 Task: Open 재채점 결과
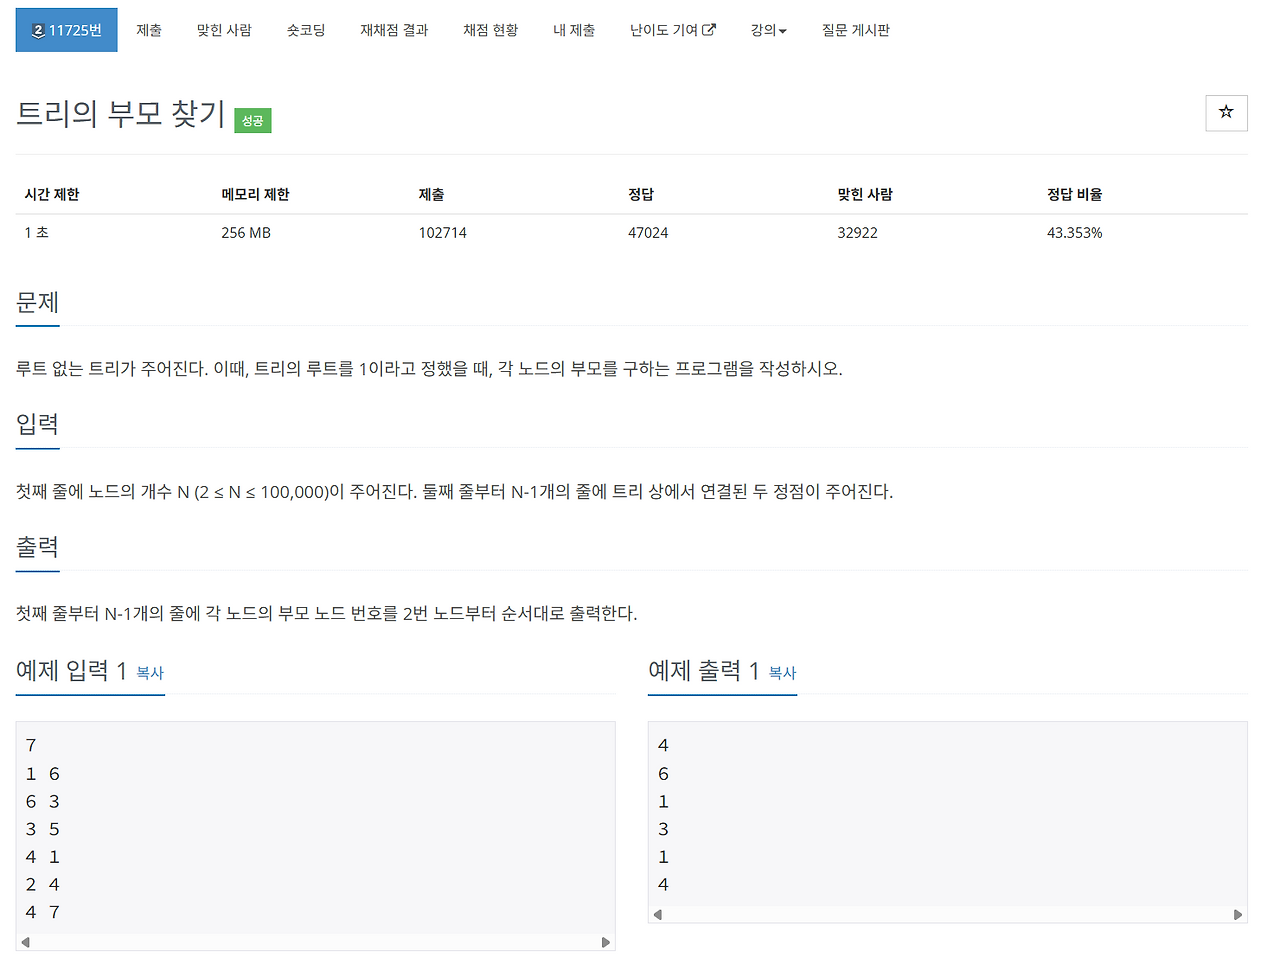(393, 29)
